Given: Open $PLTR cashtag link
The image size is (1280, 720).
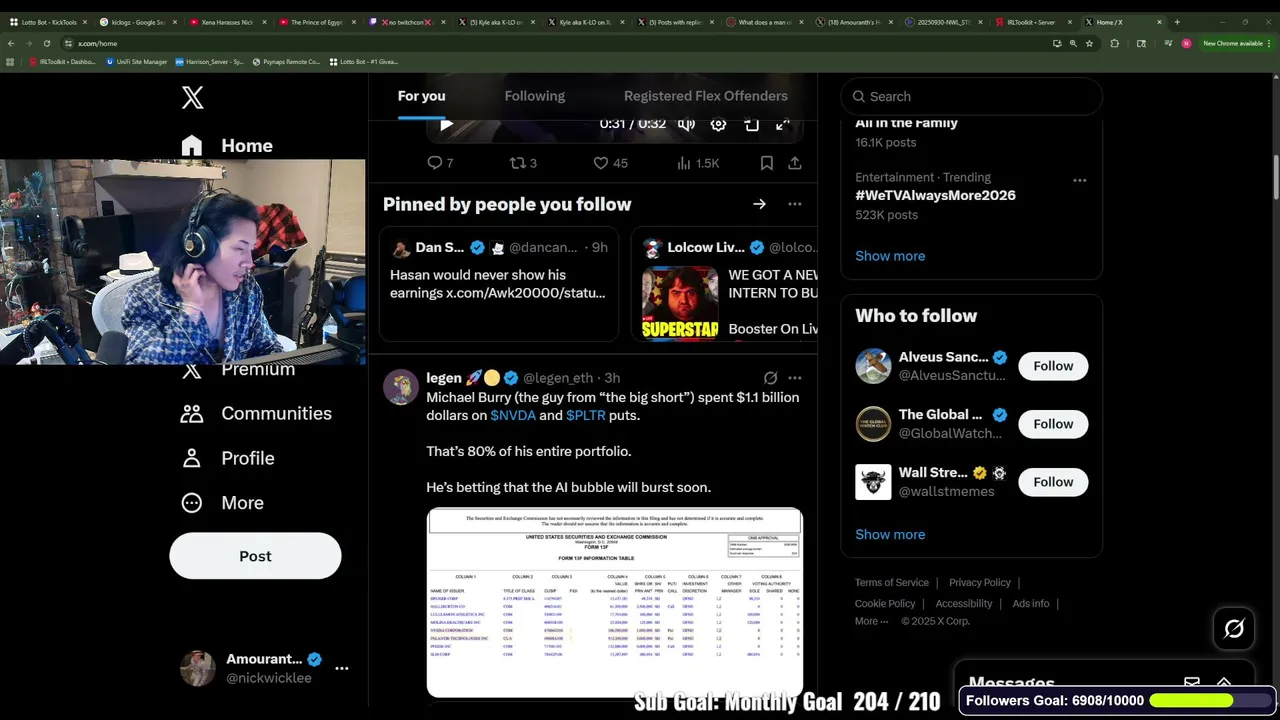Looking at the screenshot, I should tap(585, 415).
